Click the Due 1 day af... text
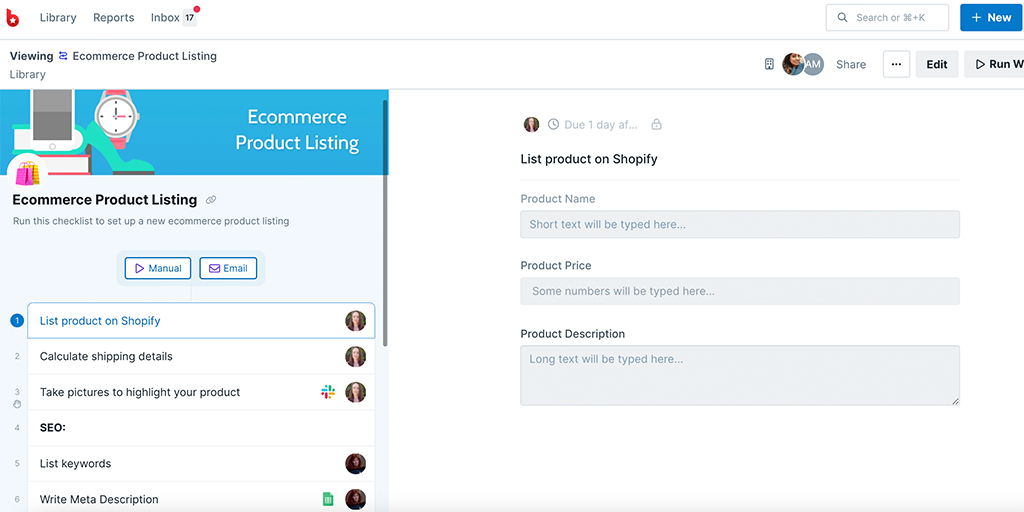The height and width of the screenshot is (512, 1024). [601, 124]
